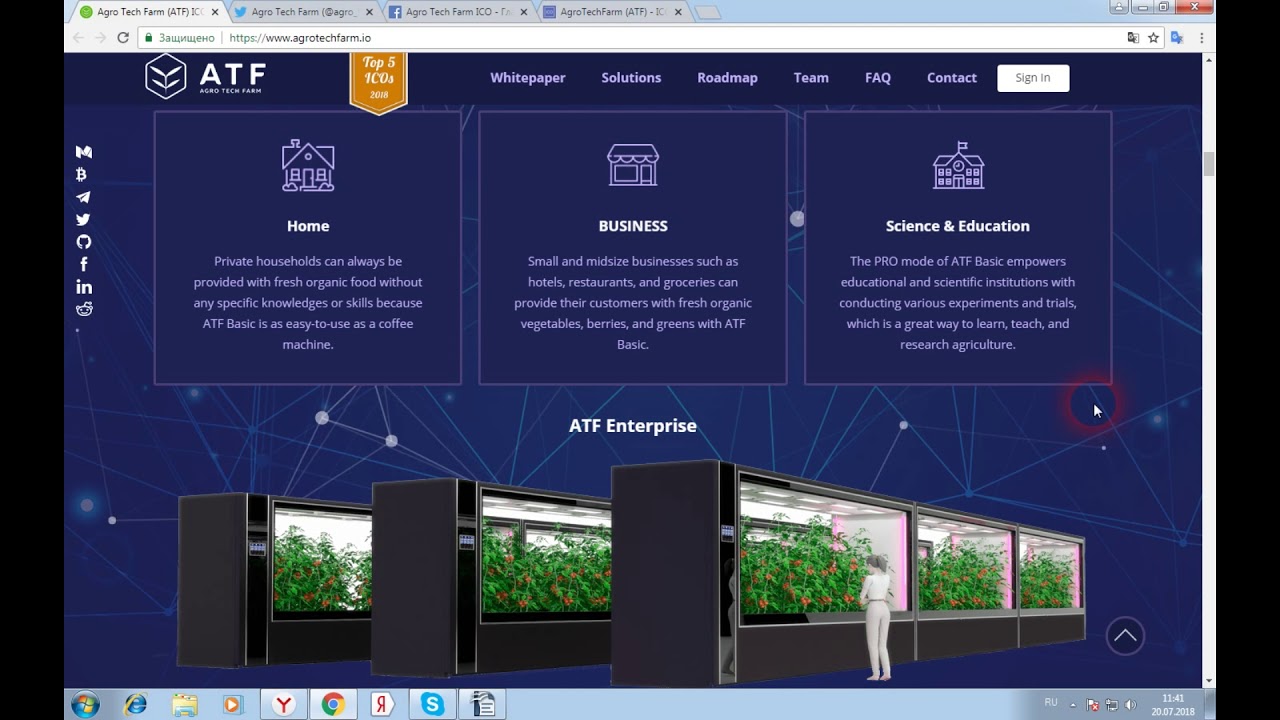Screen dimensions: 1280x720
Task: Show hidden system tray icons arrow
Action: click(x=1073, y=704)
